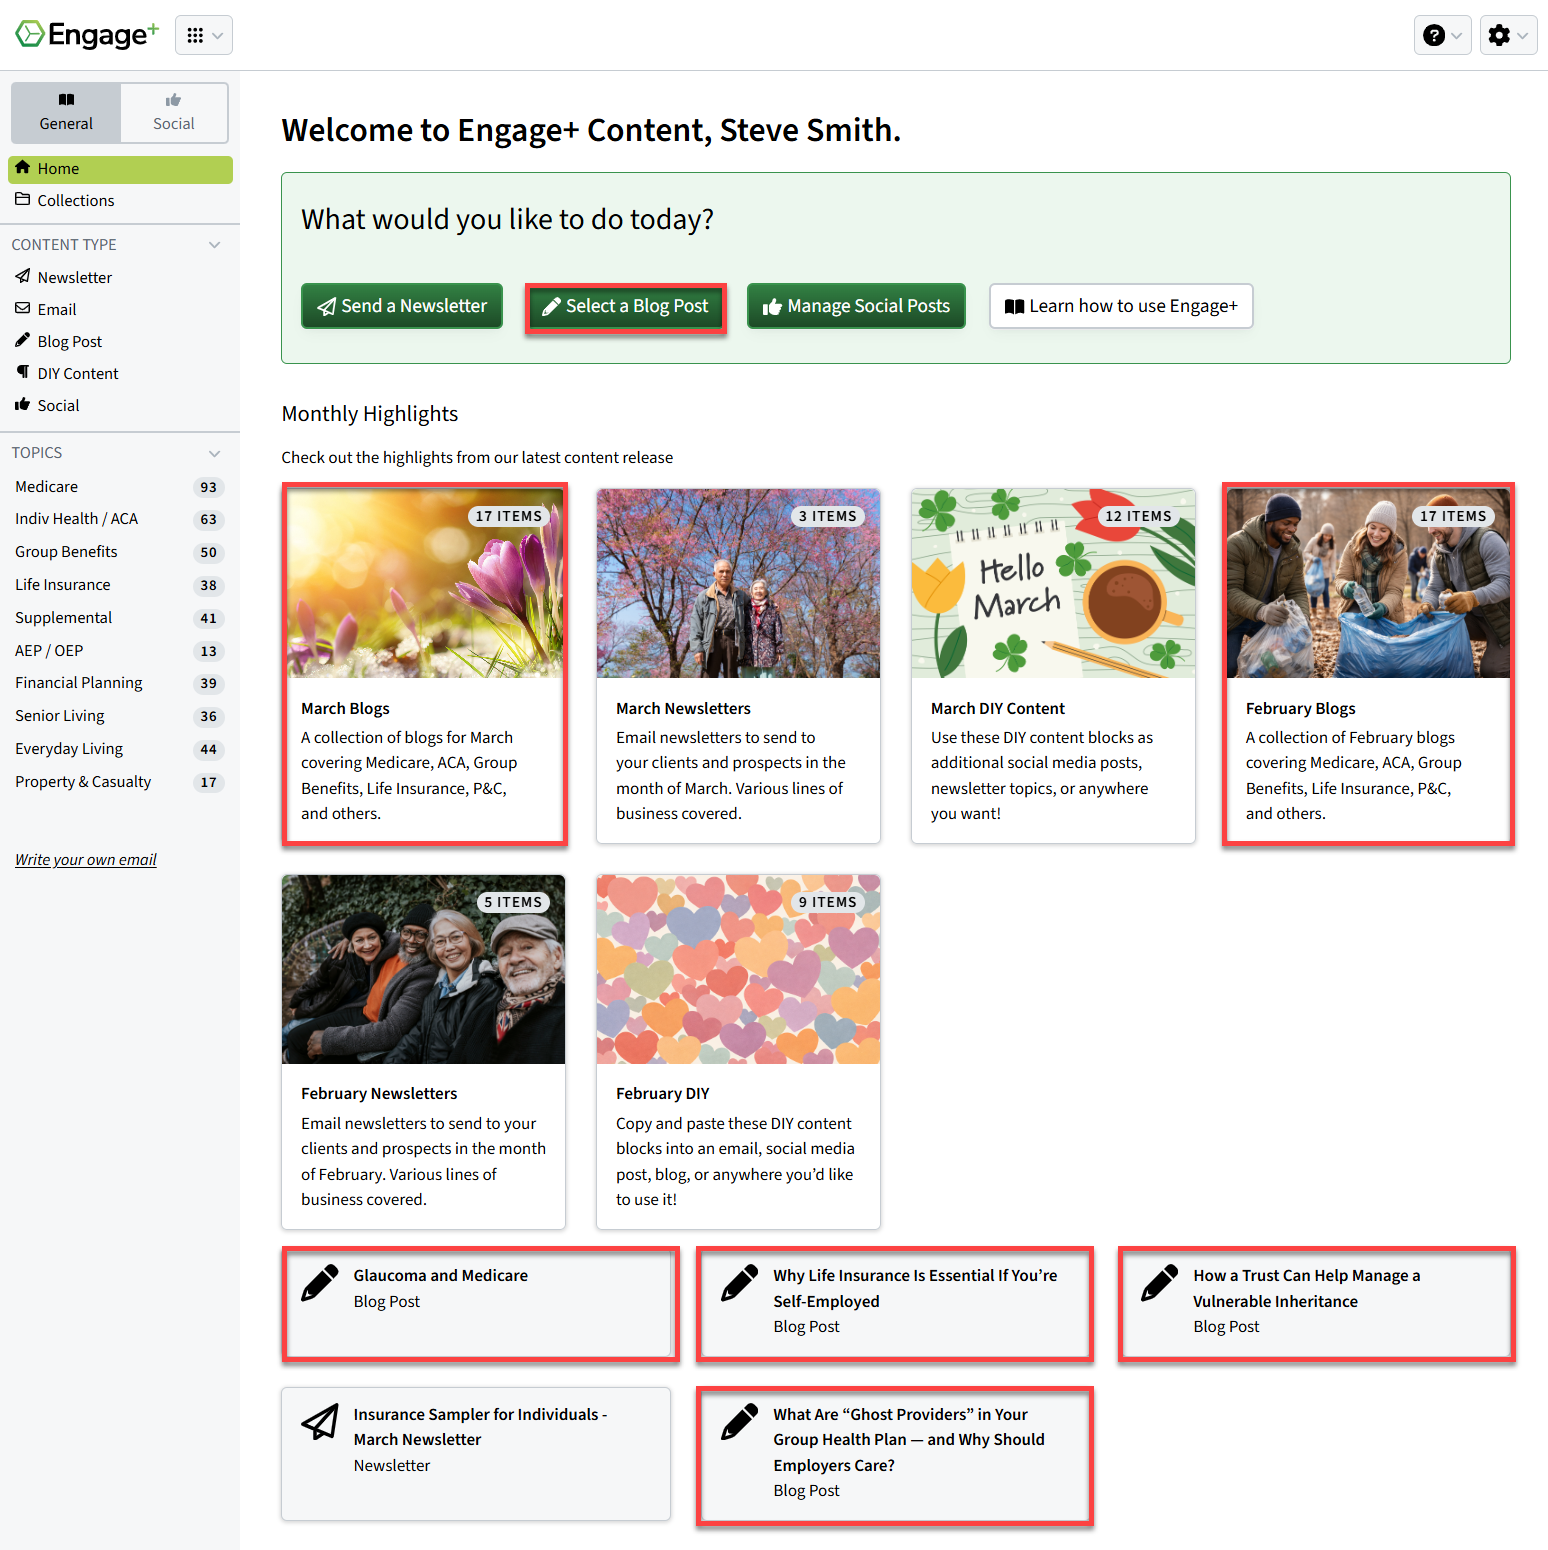Click the Write your own email link
The image size is (1548, 1550).
[x=86, y=860]
